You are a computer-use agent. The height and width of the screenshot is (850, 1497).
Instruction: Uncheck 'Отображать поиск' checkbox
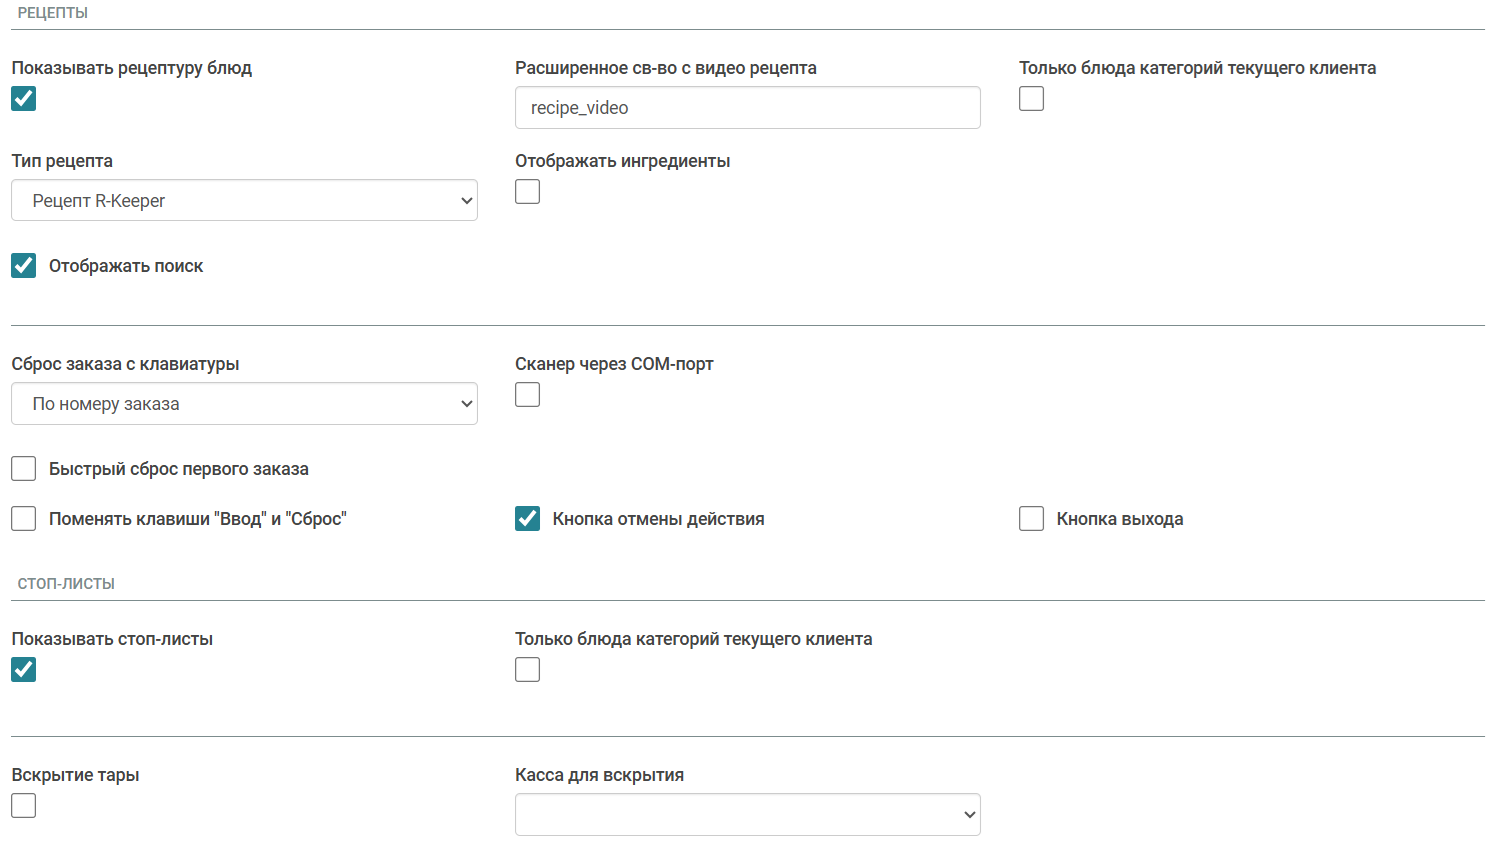(24, 266)
